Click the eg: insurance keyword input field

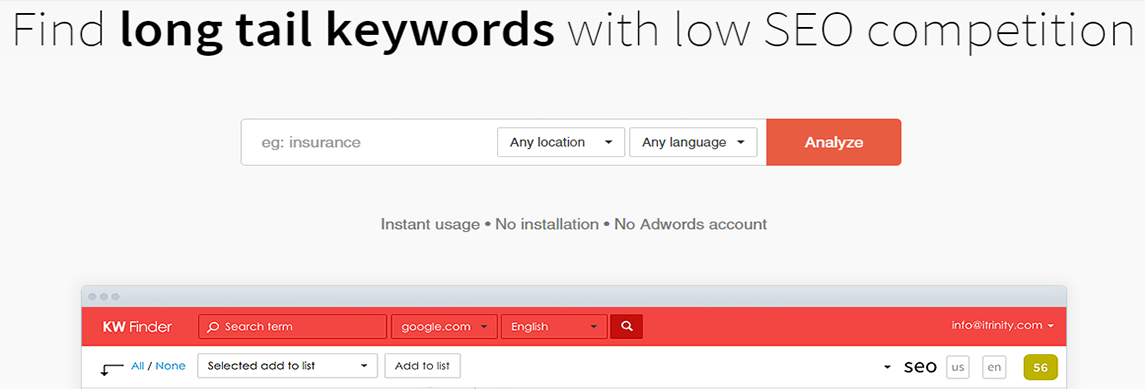coord(369,142)
